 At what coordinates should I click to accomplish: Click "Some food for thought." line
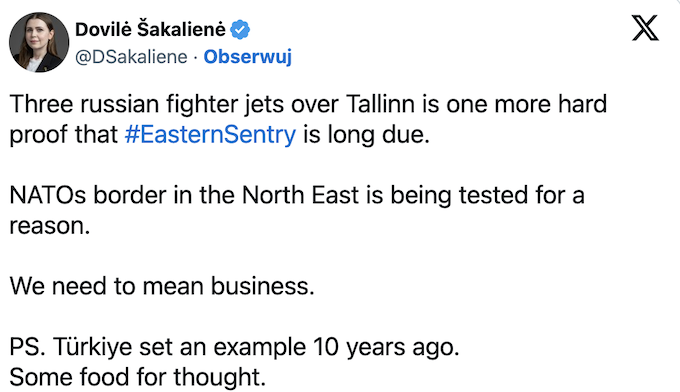tap(137, 376)
